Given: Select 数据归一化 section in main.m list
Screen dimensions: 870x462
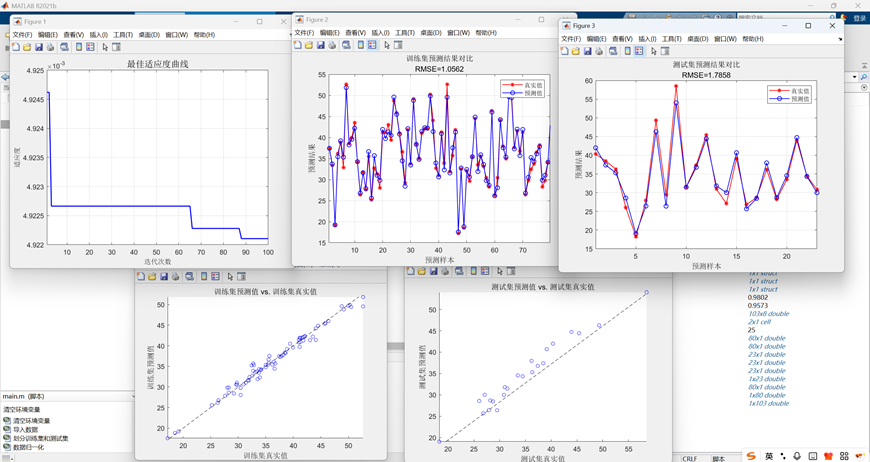Looking at the screenshot, I should pos(28,447).
